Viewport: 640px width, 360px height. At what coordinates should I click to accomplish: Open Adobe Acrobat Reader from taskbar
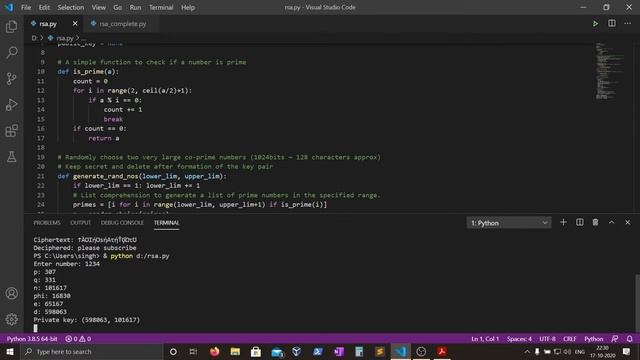point(442,351)
